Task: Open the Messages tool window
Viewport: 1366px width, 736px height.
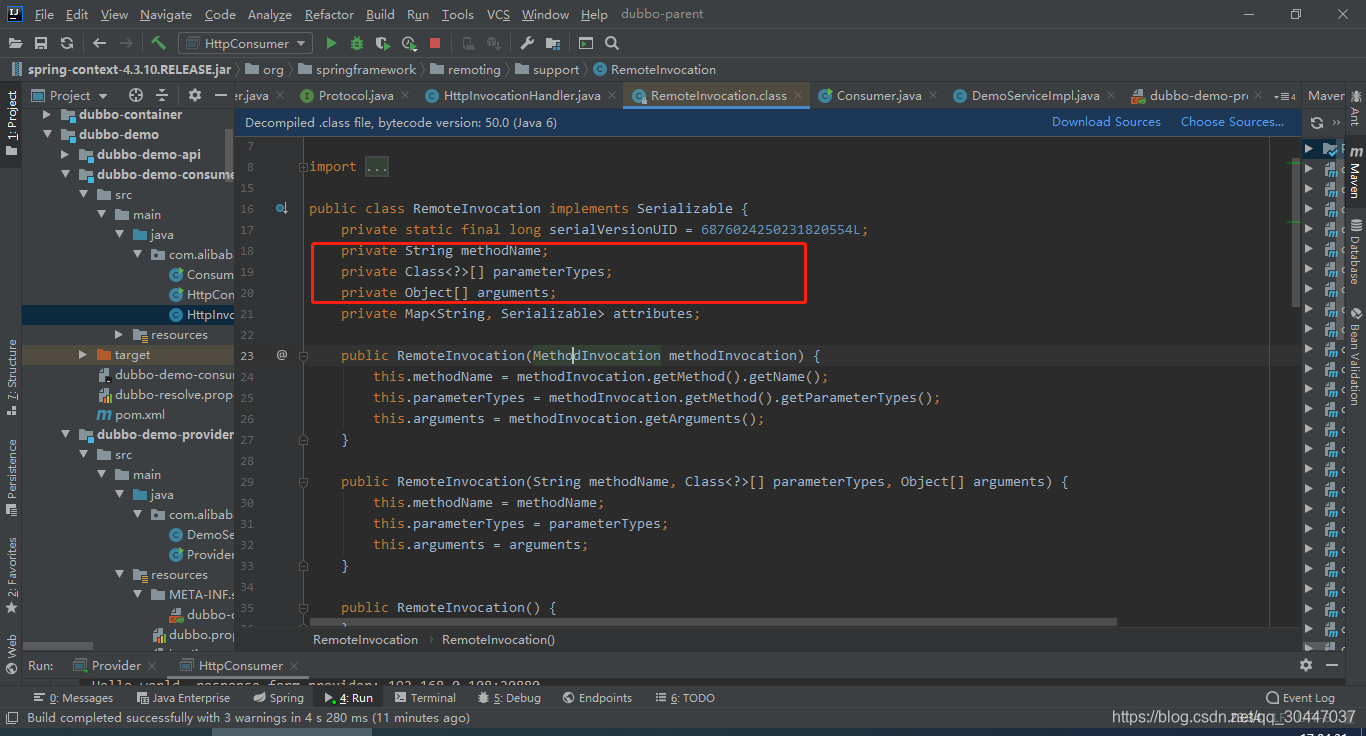Action: pyautogui.click(x=73, y=698)
